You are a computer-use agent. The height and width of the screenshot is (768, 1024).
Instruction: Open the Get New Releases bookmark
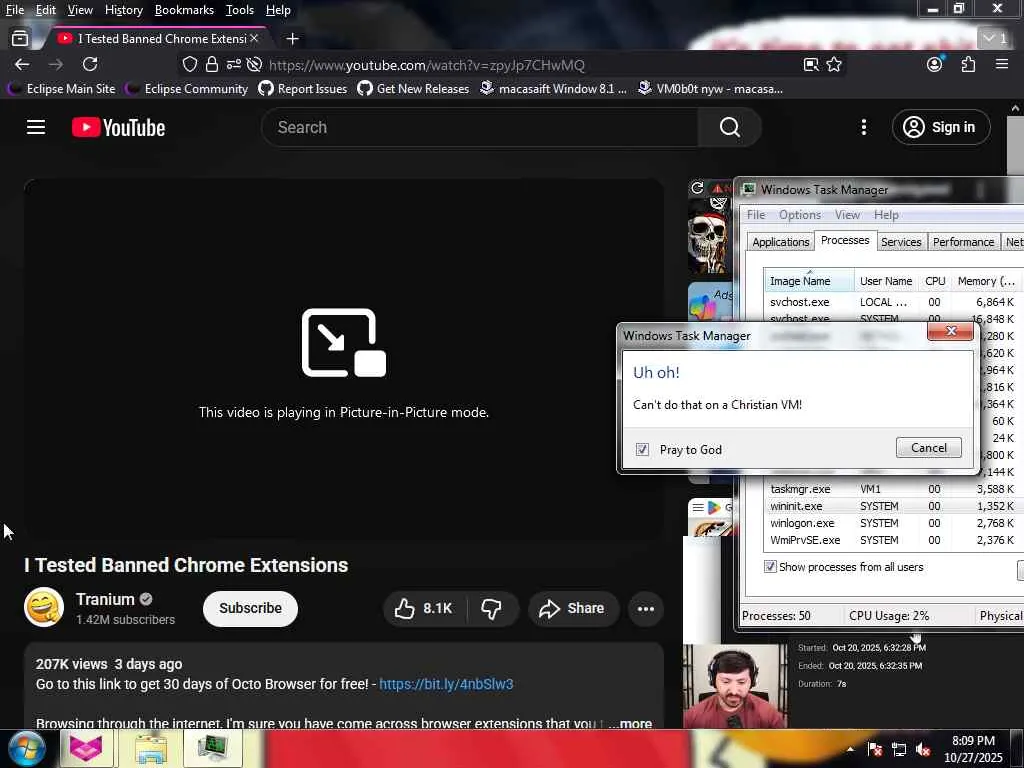[413, 88]
